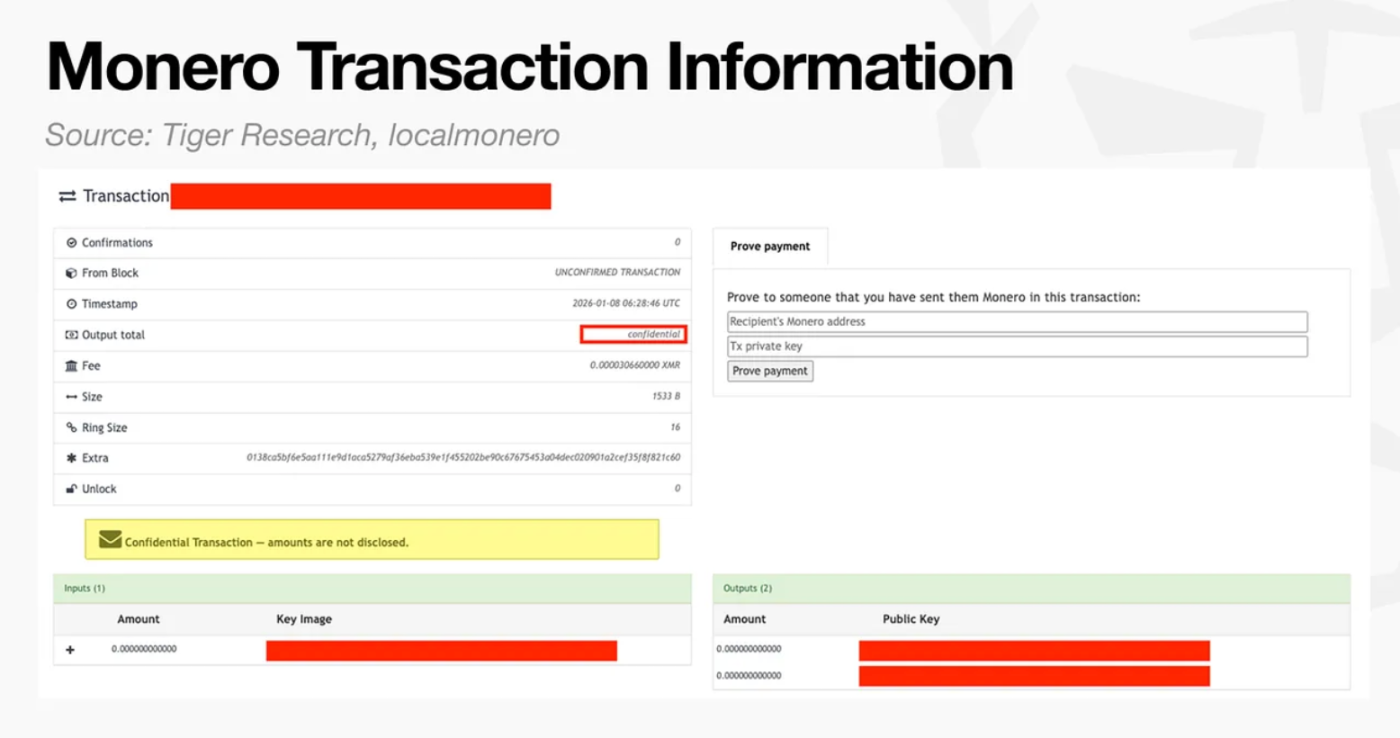Select the 'From Block' row label
Screen dimensions: 1400x738
point(110,273)
